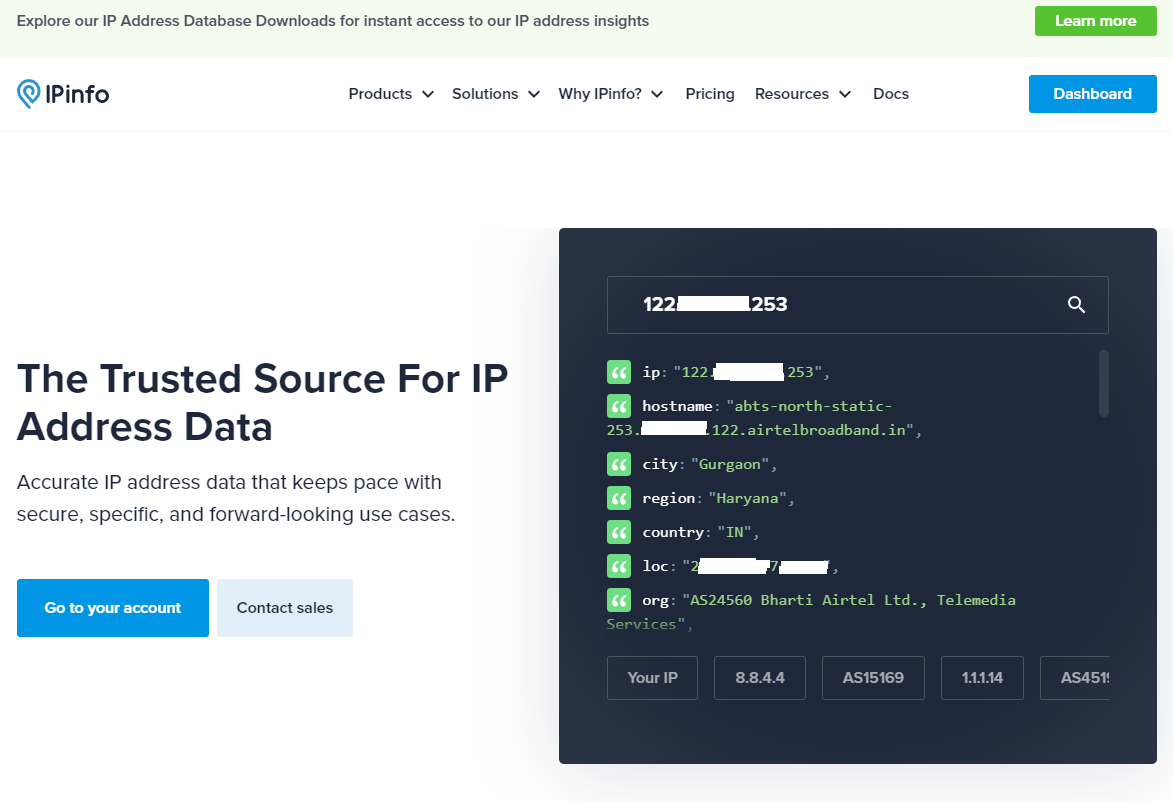Click the quote icon beside city field
Viewport: 1173px width, 802px height.
tap(619, 465)
